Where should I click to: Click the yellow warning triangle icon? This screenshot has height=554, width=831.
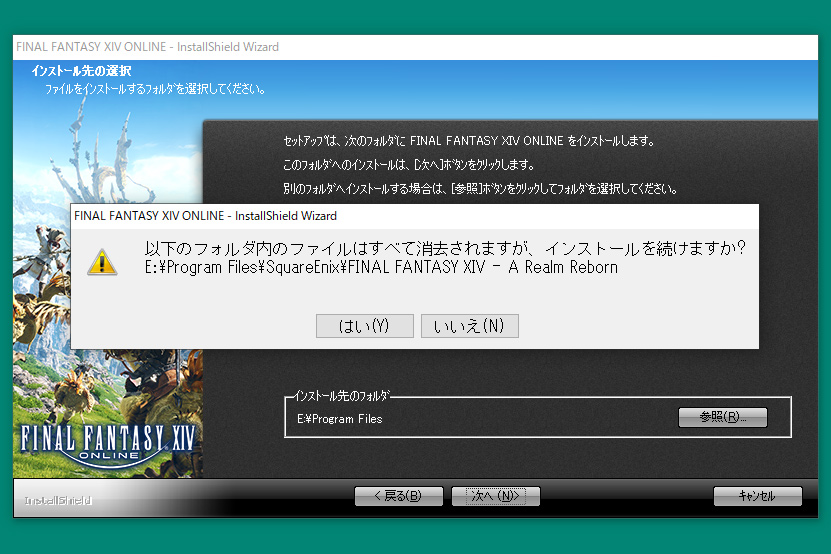click(102, 262)
